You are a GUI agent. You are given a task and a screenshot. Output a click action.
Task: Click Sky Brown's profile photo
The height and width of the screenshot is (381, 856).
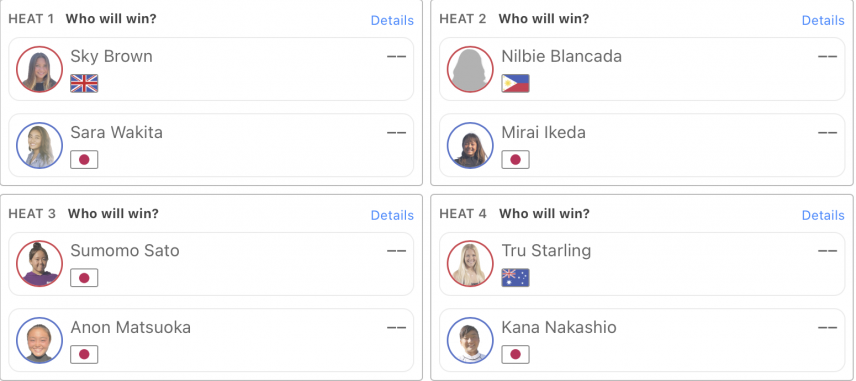coord(39,69)
